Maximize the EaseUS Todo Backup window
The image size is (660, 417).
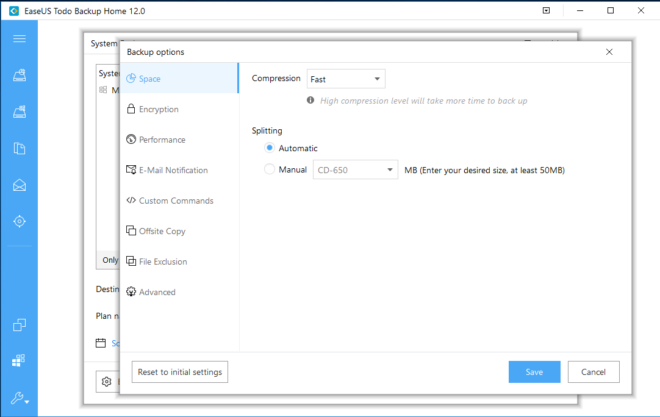pyautogui.click(x=610, y=11)
